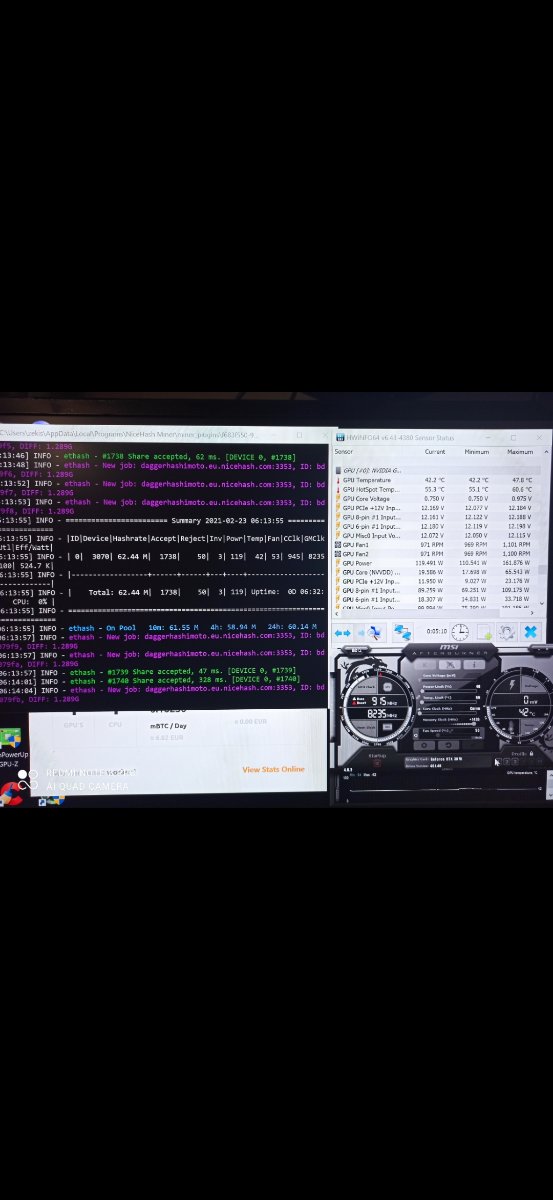Select the GPU Core Voltage row
Viewport: 553px width, 1200px height.
(436, 498)
